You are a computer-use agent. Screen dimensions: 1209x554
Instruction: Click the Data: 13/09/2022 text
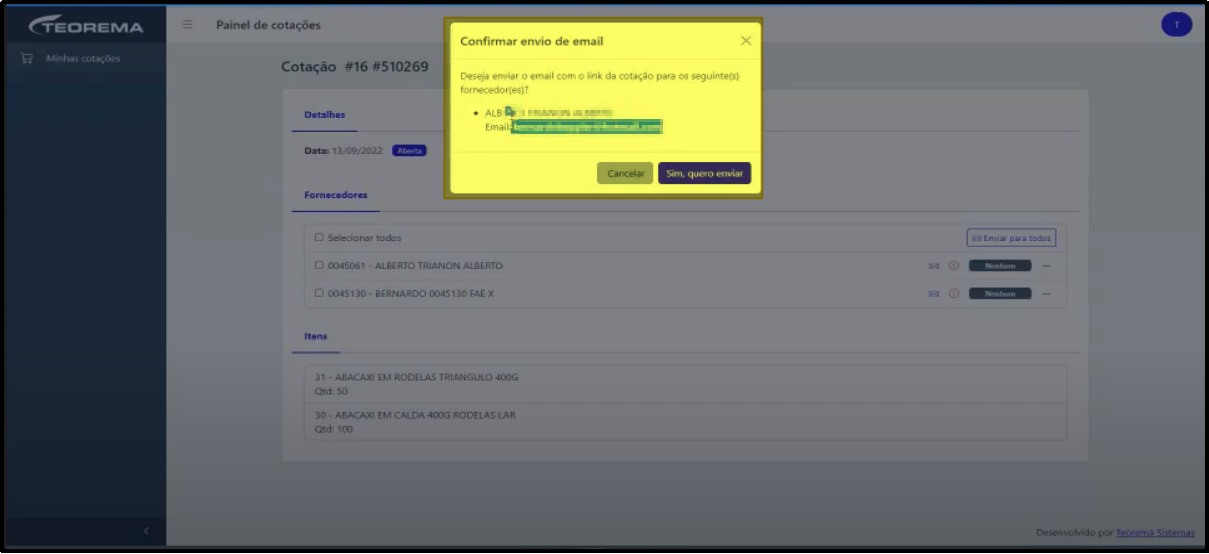tap(345, 151)
